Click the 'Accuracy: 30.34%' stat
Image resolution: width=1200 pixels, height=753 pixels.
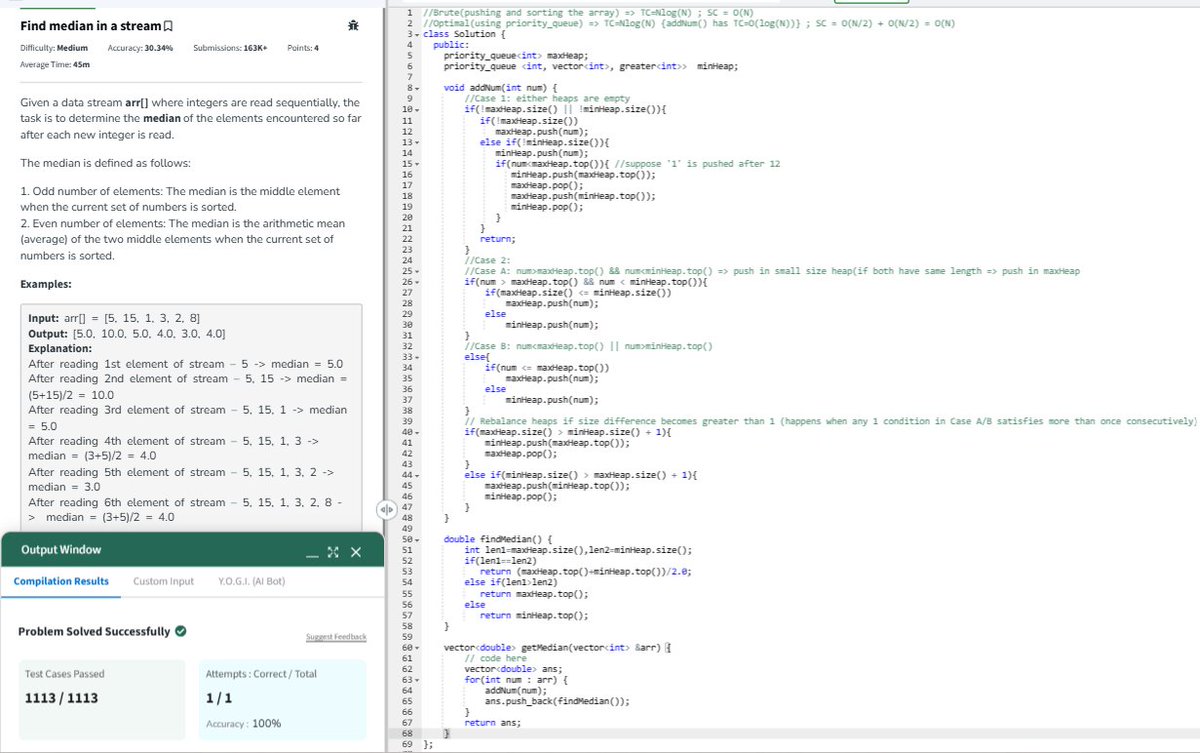[140, 47]
